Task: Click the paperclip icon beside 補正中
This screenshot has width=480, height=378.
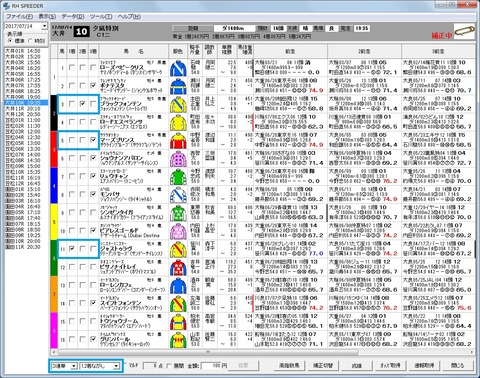Action: coord(465,31)
